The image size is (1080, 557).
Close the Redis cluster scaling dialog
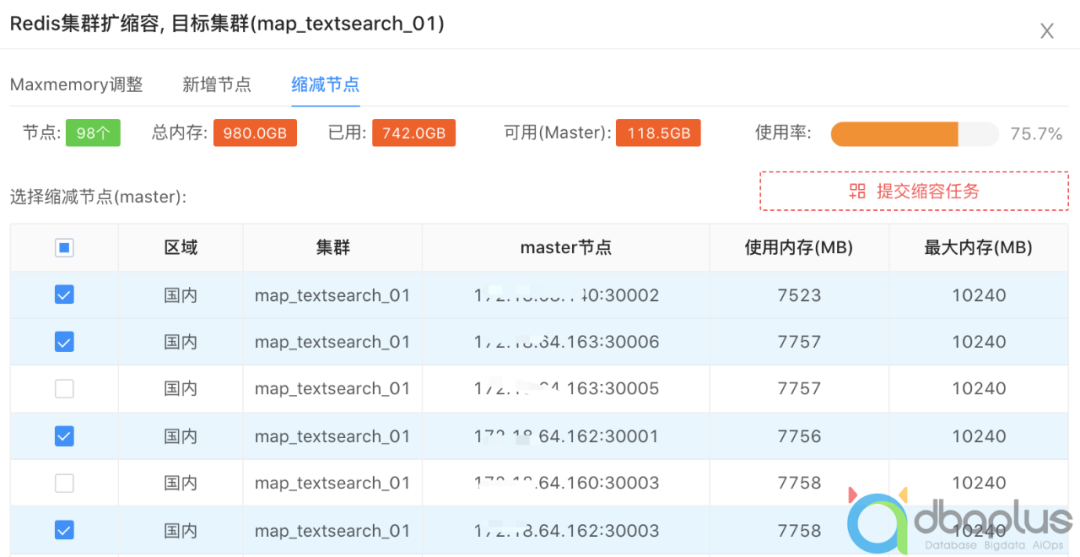pos(1047,31)
